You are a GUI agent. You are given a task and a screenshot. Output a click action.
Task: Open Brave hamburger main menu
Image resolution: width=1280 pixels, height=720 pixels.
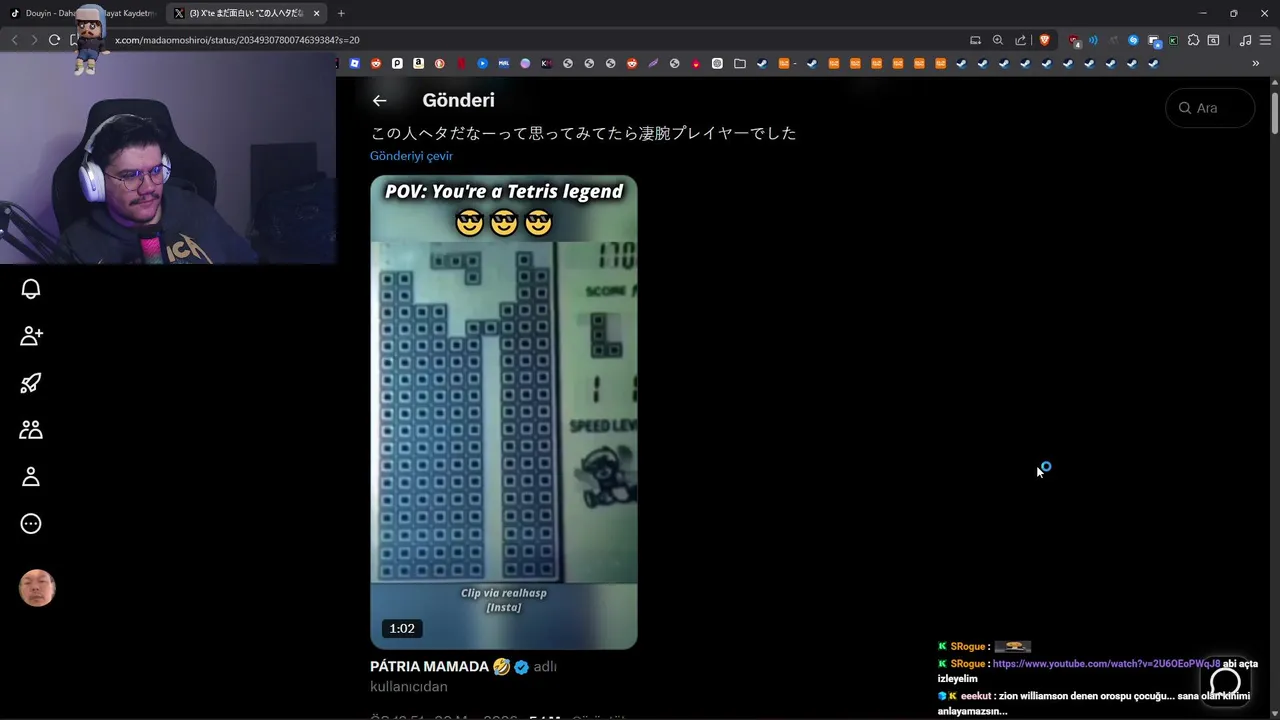[1265, 40]
